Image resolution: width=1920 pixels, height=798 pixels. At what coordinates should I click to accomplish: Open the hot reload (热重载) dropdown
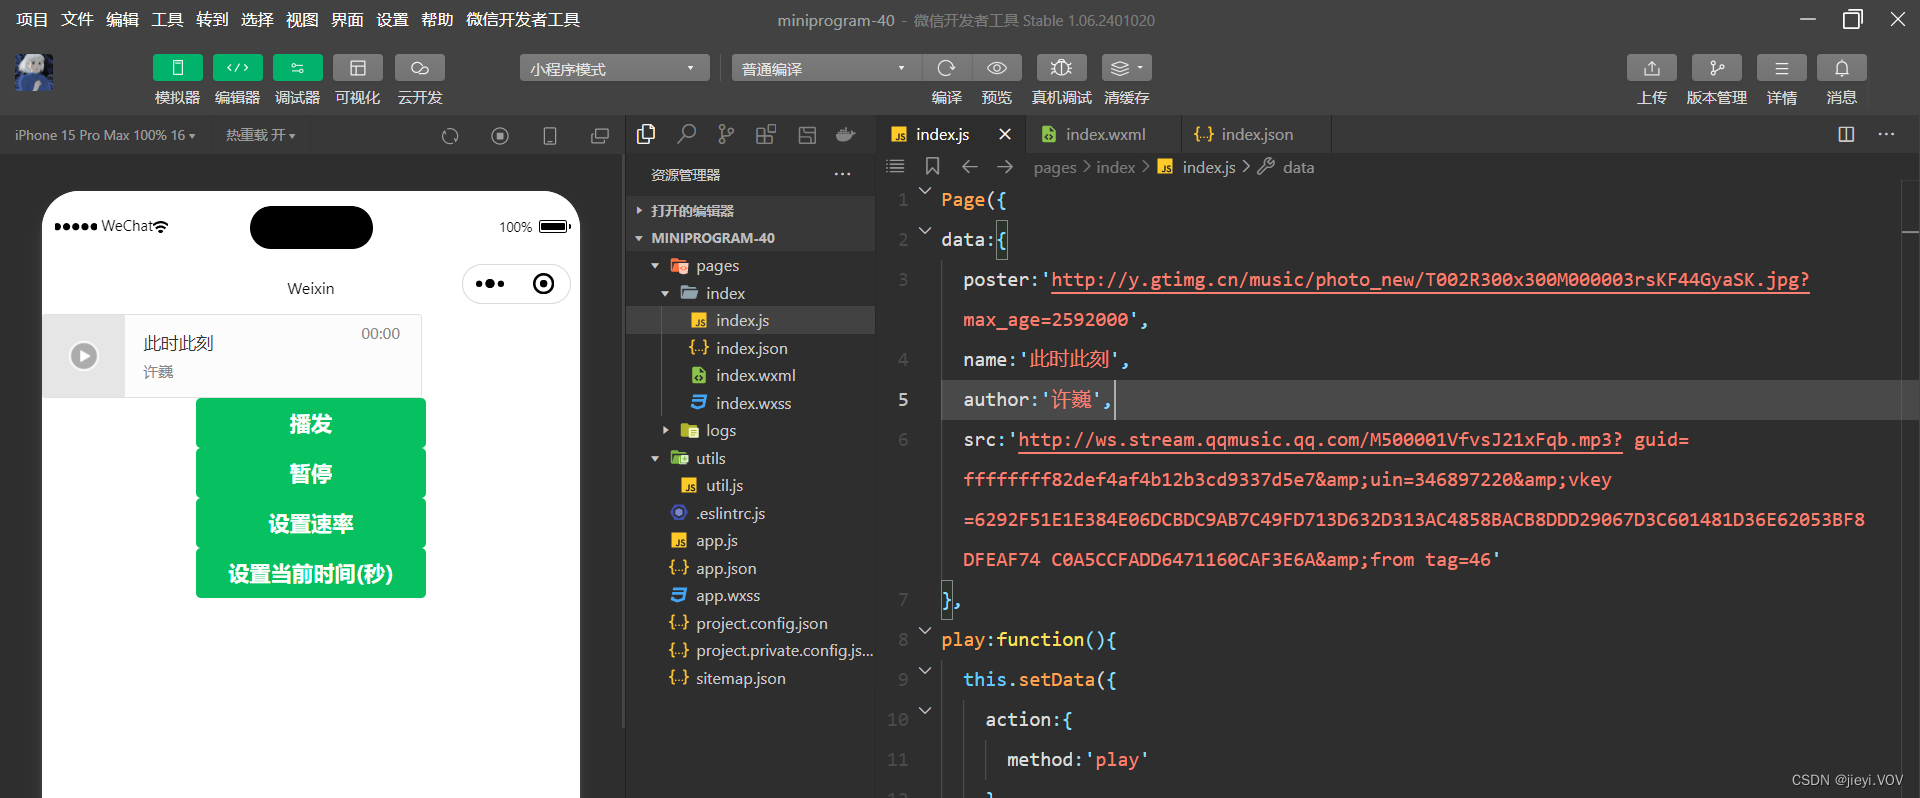tap(260, 135)
